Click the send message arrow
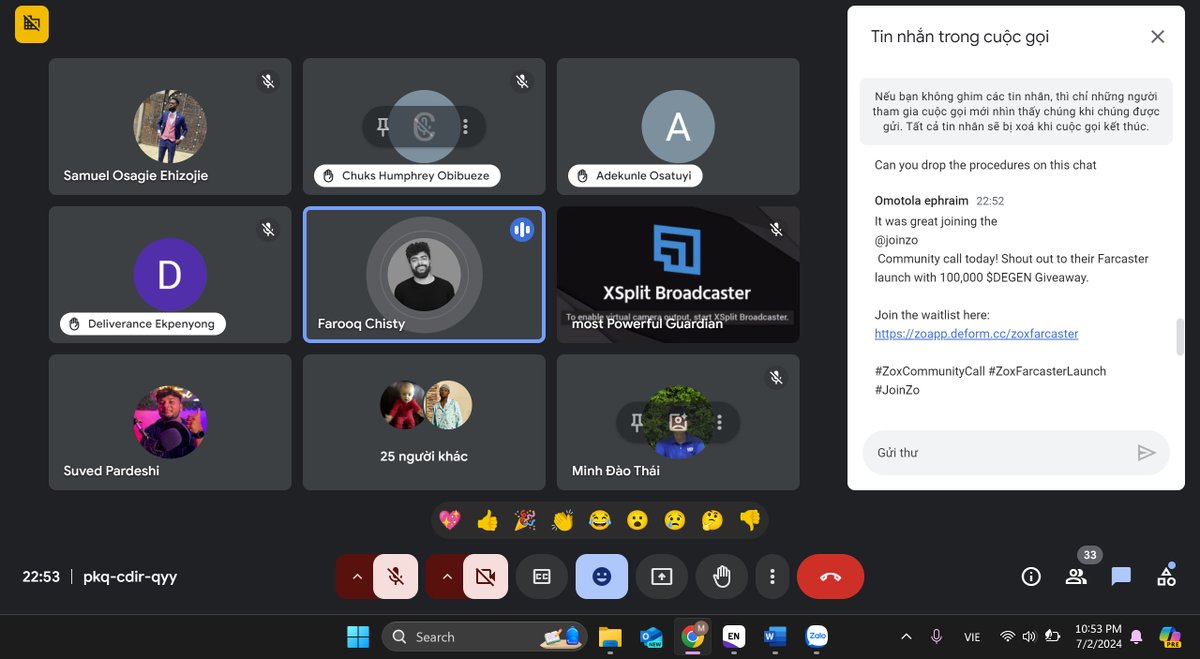Viewport: 1200px width, 659px height. pos(1147,453)
